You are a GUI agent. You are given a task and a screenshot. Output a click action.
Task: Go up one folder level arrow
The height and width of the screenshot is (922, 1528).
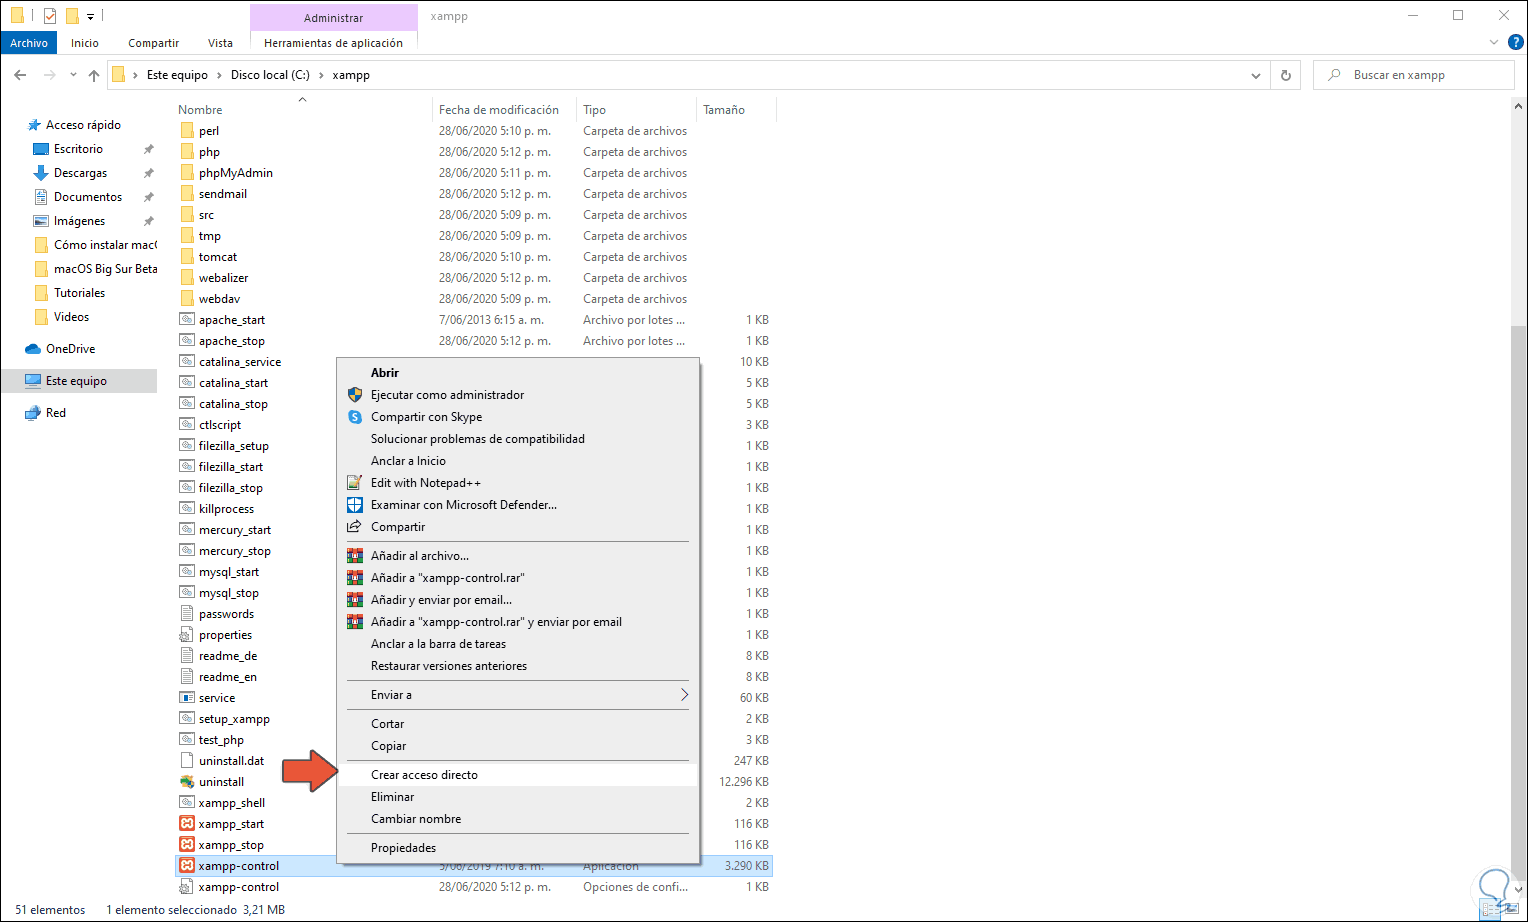pos(94,75)
